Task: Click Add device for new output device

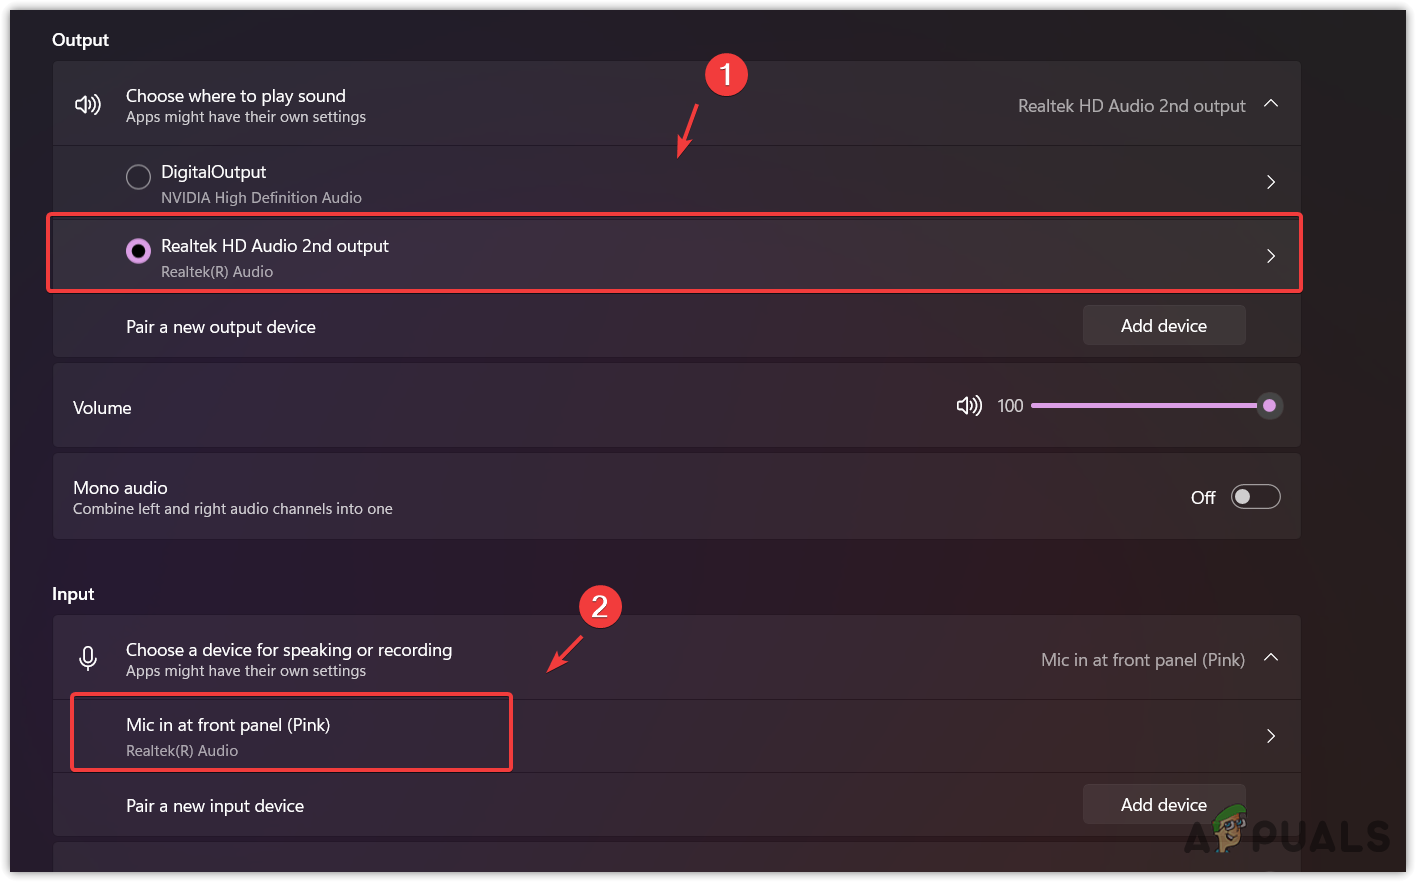Action: (1163, 326)
